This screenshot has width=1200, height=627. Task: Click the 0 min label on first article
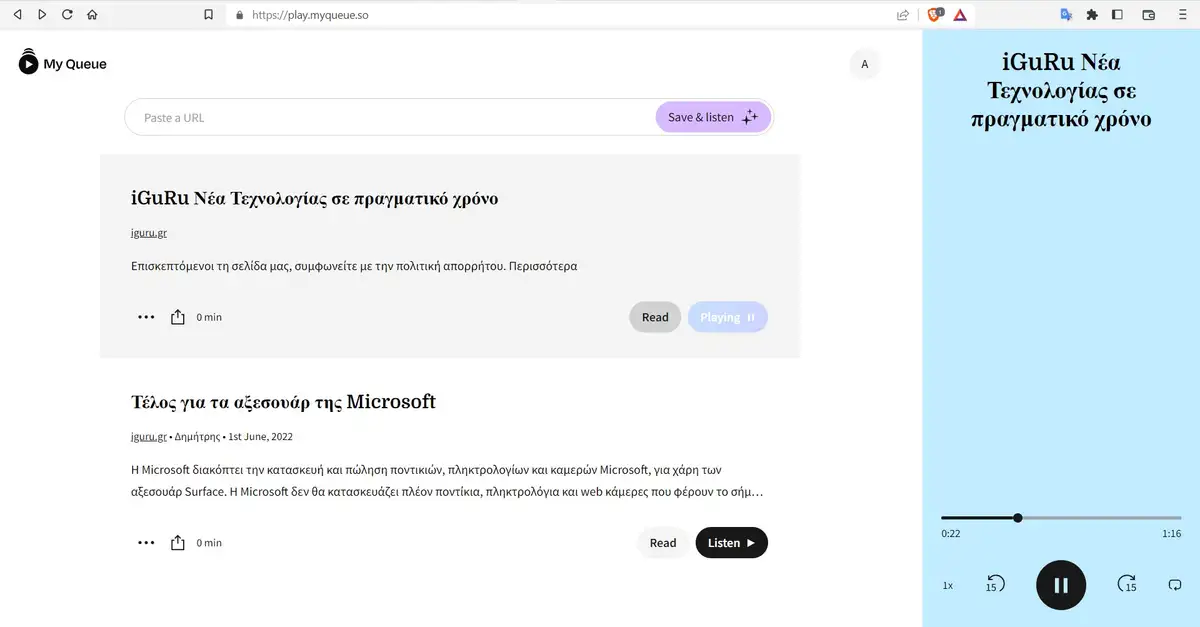pyautogui.click(x=209, y=317)
